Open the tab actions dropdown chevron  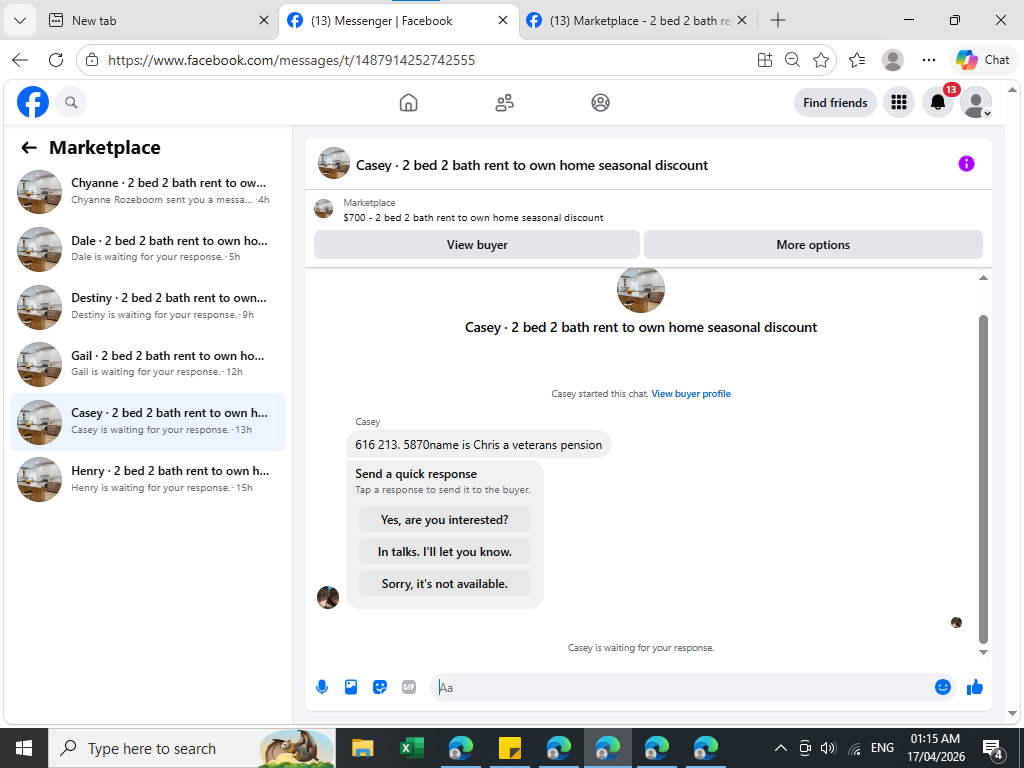[x=20, y=20]
